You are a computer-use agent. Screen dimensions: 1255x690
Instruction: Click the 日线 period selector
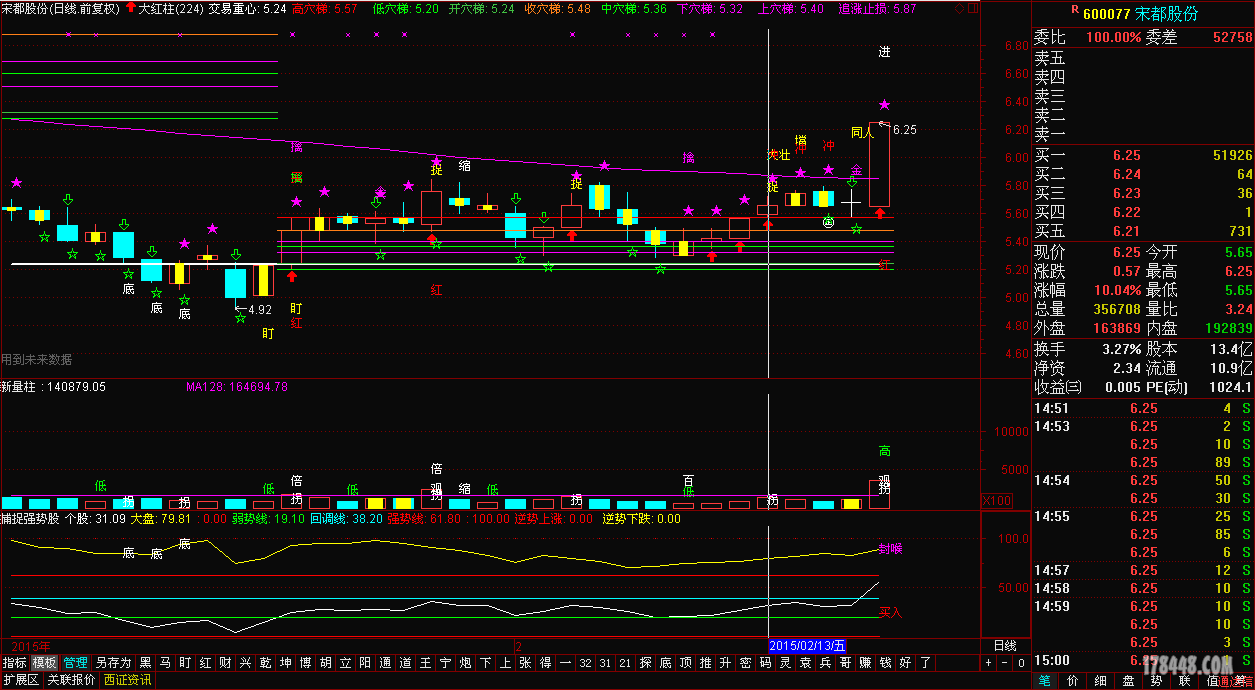coord(1005,645)
